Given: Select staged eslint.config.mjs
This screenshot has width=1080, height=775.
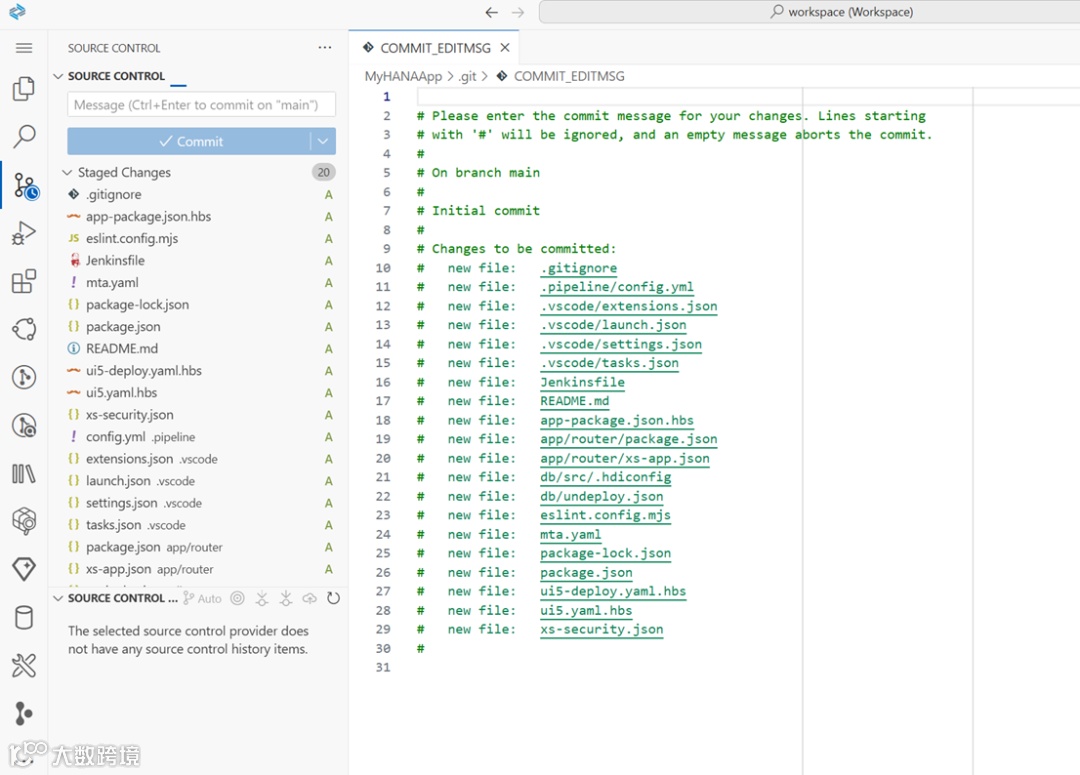Looking at the screenshot, I should point(199,238).
